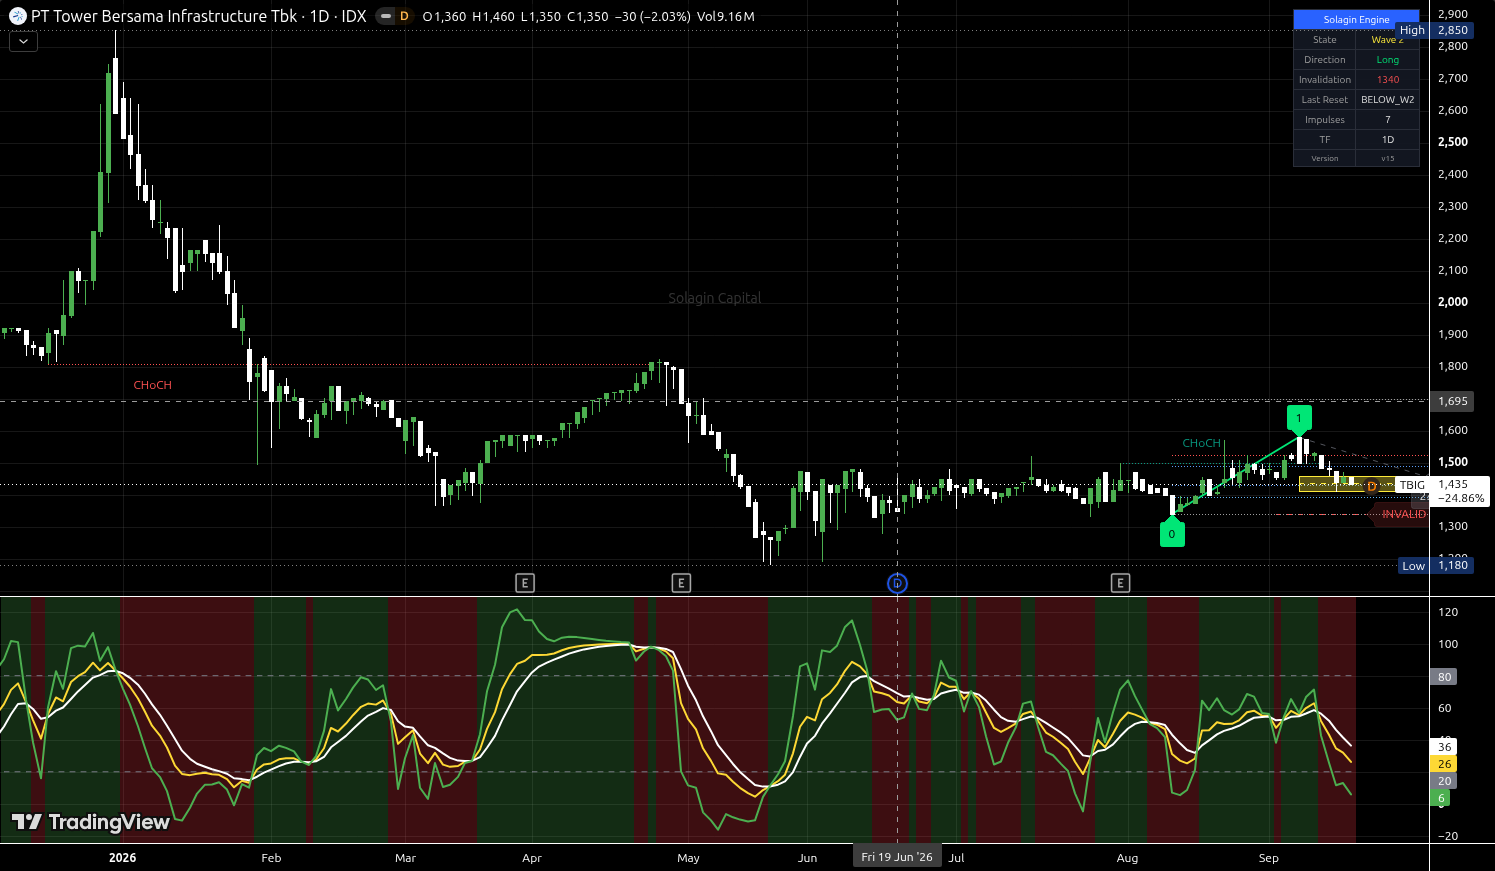Click the TBIG 1,435 last-price label
The image size is (1495, 871).
(x=1443, y=491)
